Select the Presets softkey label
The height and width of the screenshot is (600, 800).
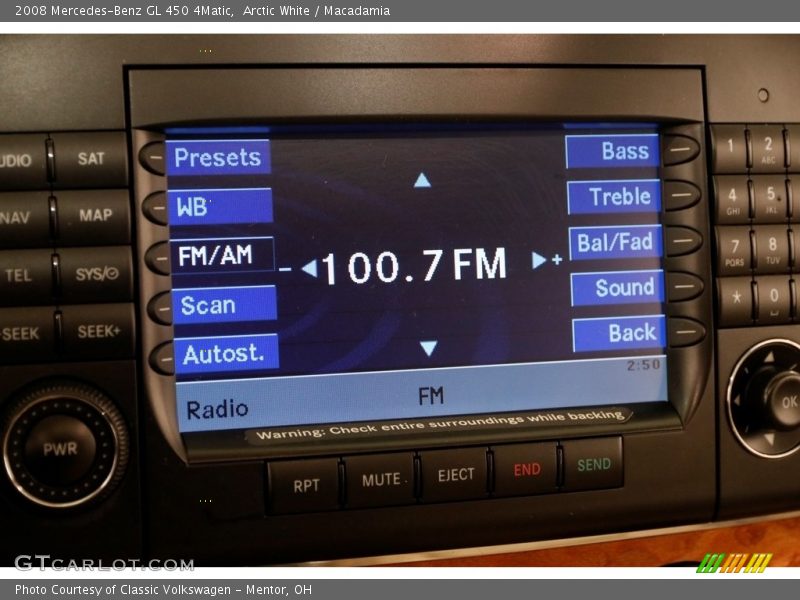(x=218, y=157)
